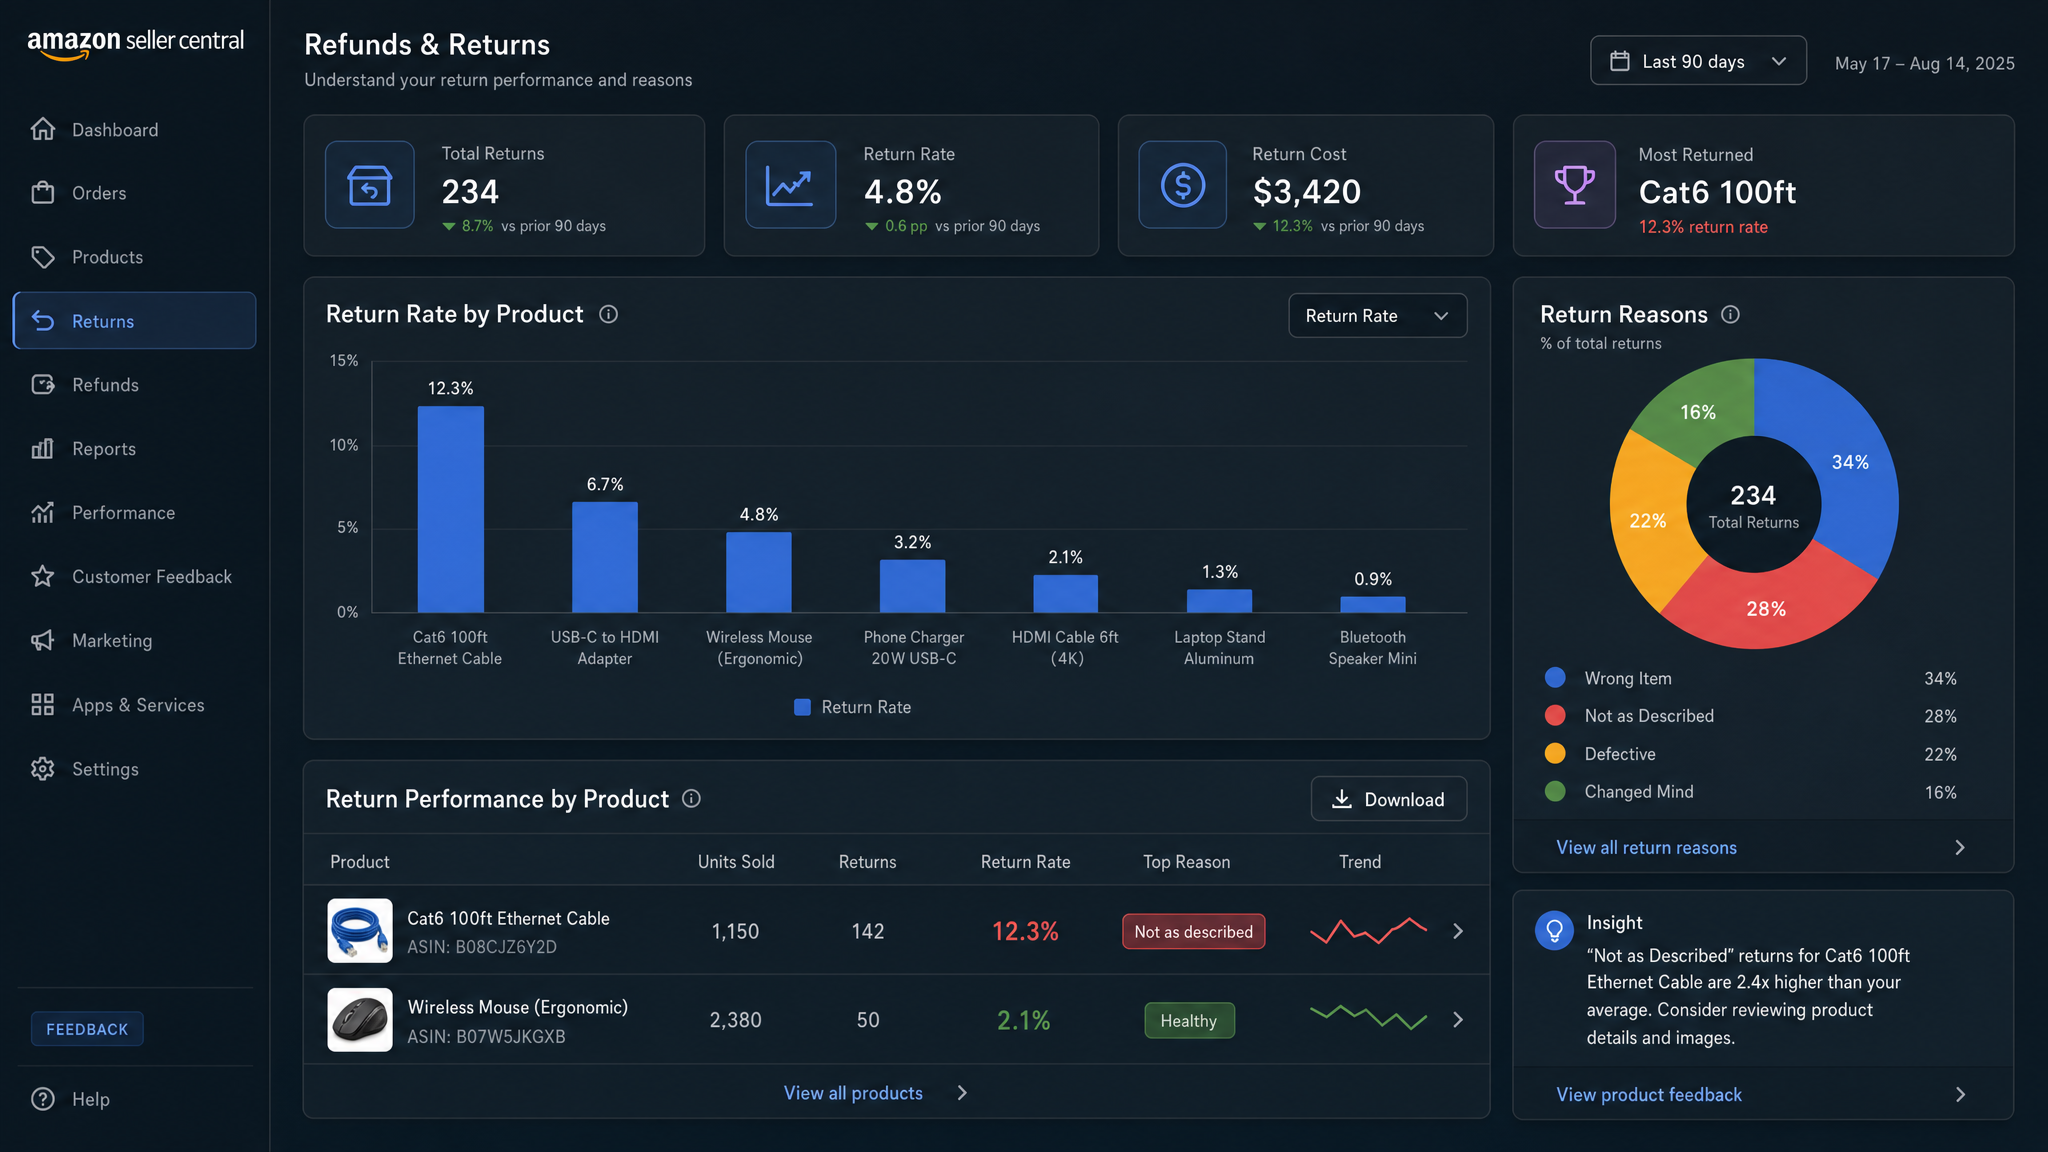Click the blue Return Rate chart legend swatch

pos(802,707)
